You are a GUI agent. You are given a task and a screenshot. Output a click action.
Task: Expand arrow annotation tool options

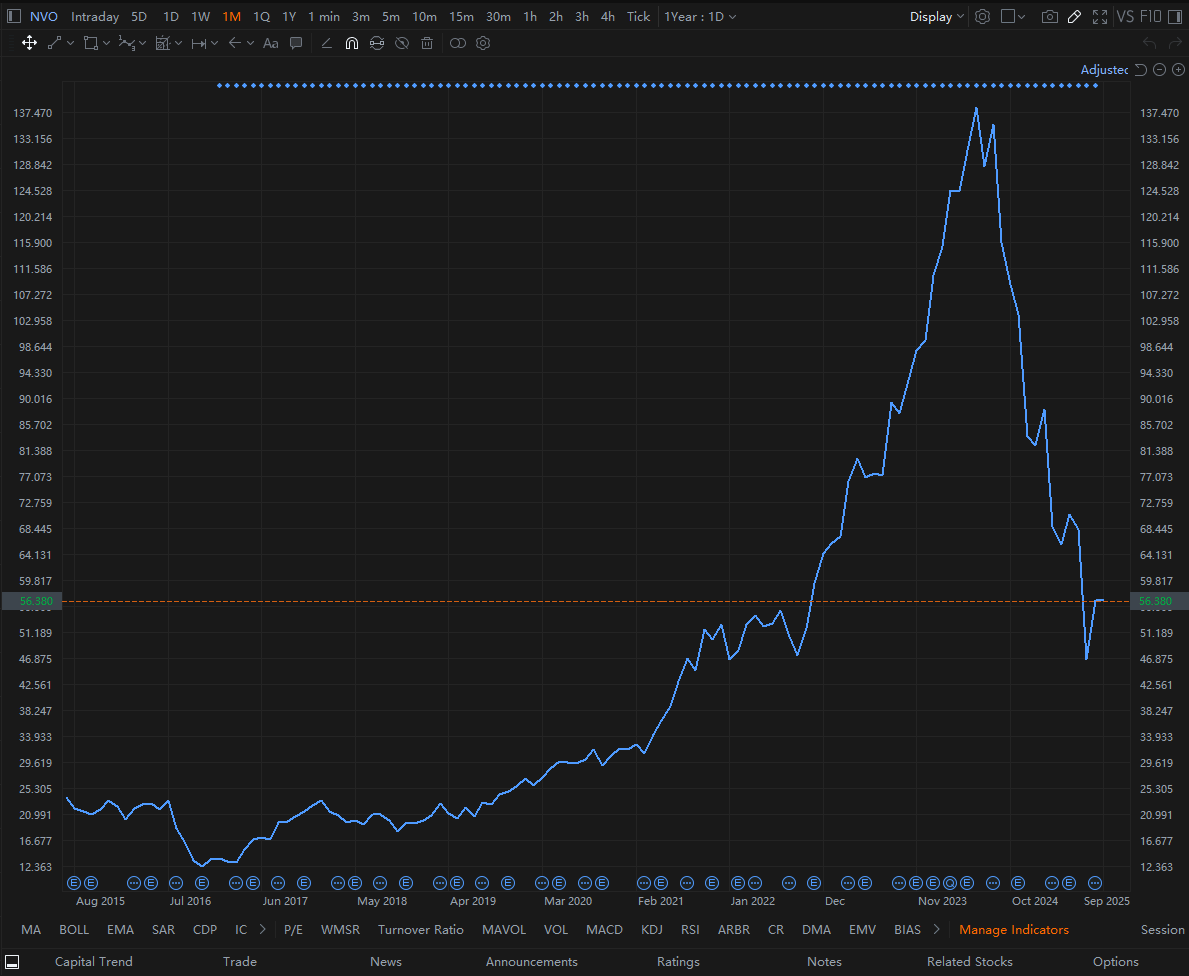tap(251, 43)
